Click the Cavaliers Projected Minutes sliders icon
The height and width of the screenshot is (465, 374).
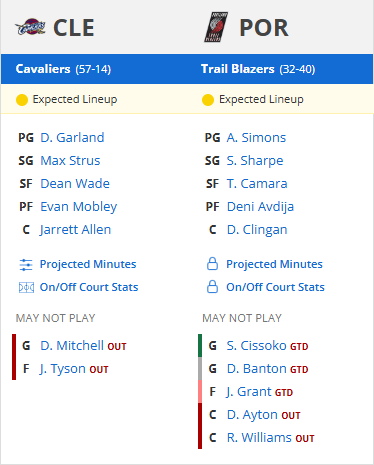tap(26, 265)
